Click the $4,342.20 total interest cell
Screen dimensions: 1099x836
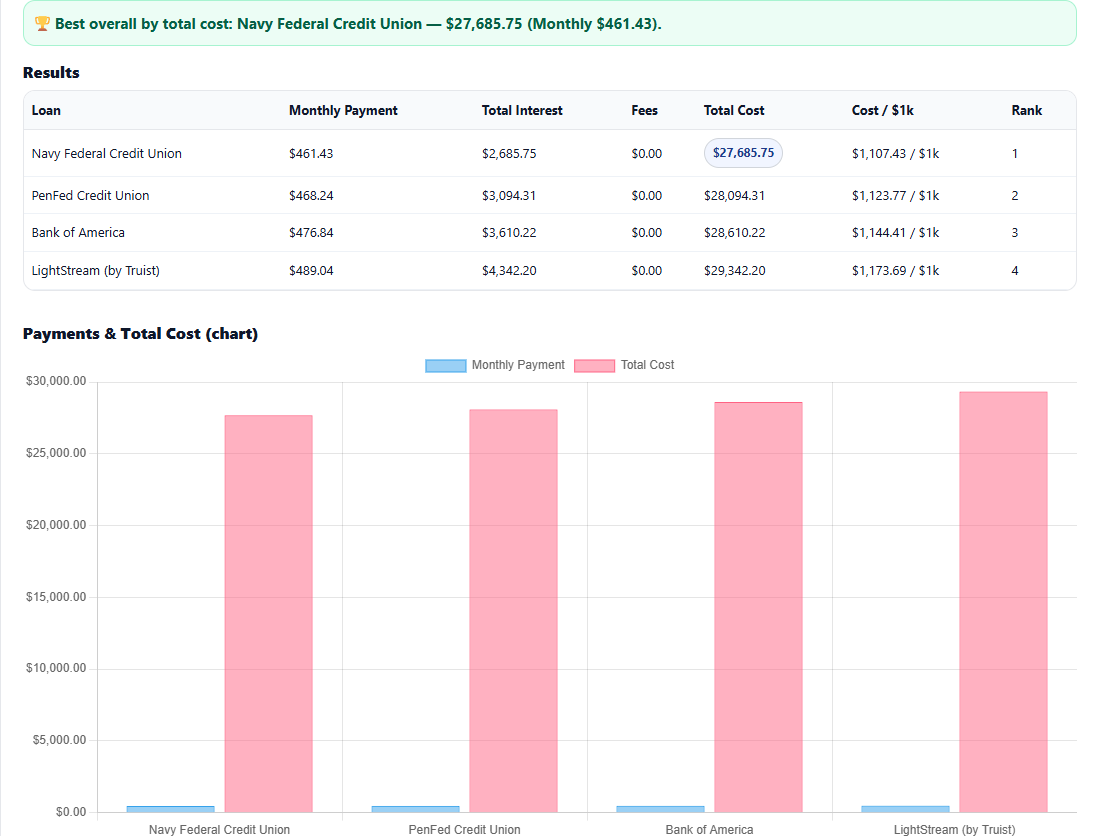[509, 270]
